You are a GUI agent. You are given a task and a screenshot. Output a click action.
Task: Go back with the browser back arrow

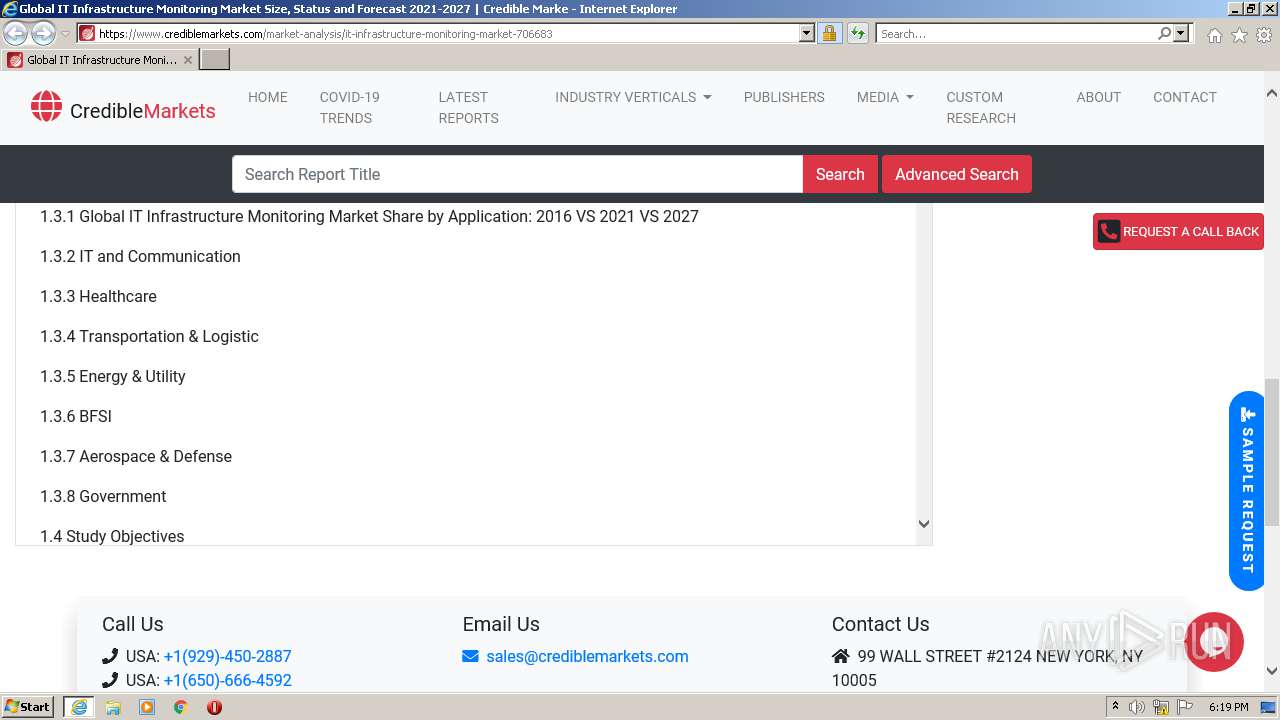16,34
